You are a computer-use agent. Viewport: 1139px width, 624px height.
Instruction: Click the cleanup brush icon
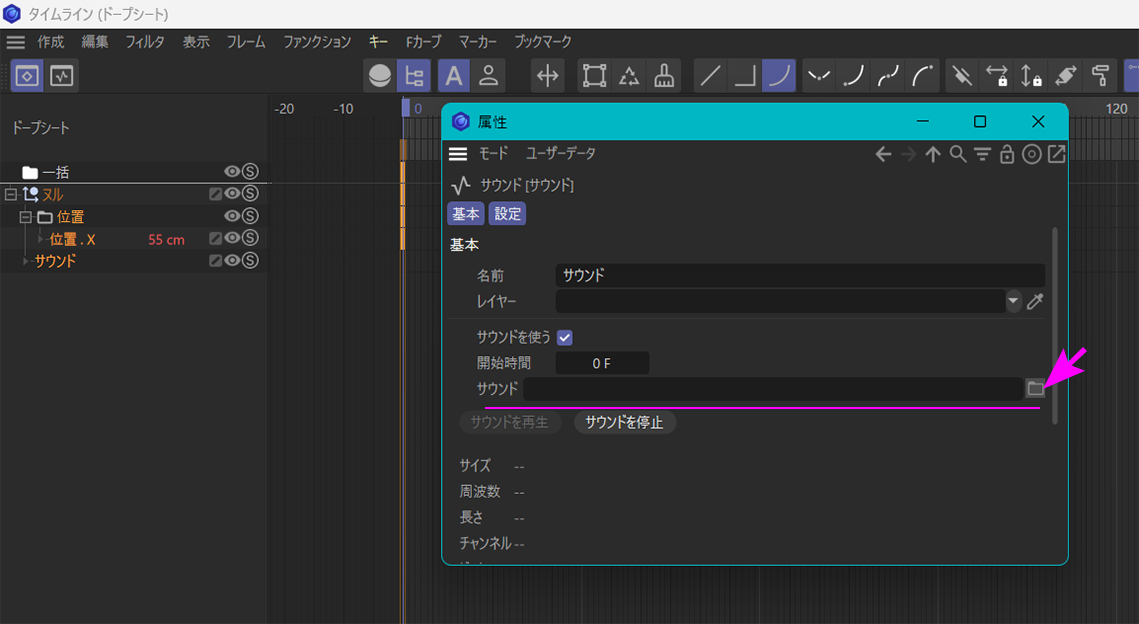[664, 76]
